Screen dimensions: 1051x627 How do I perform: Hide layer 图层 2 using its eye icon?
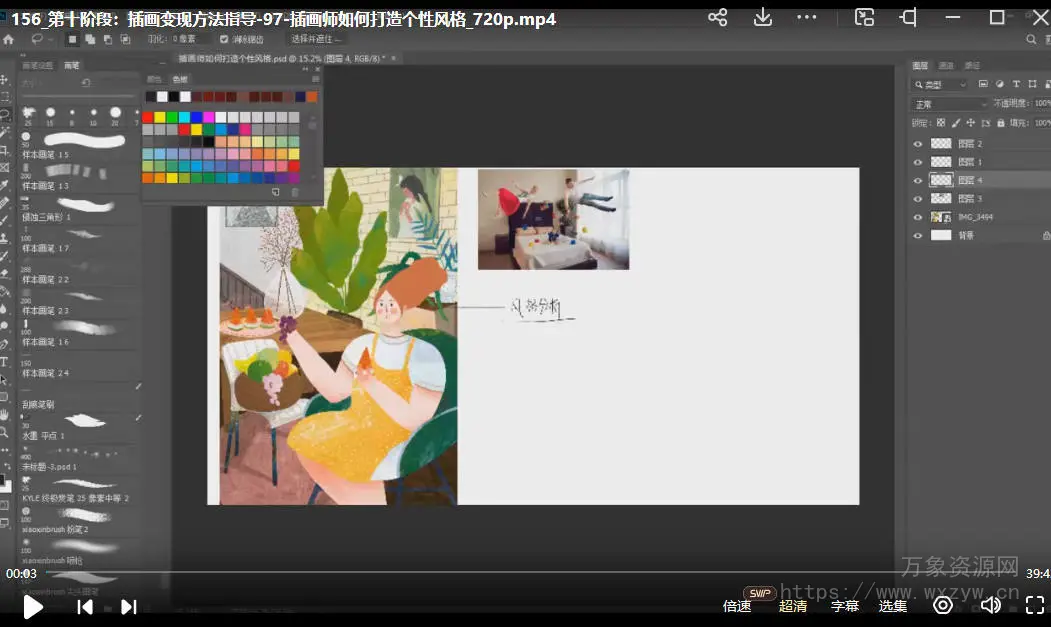(918, 144)
